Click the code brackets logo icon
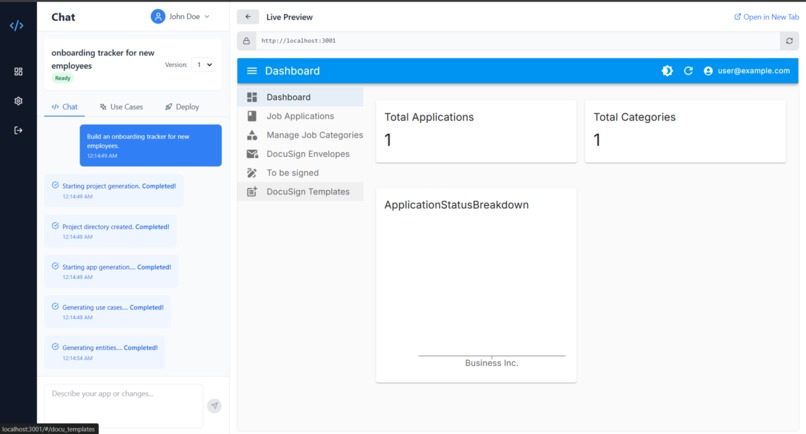806x434 pixels. [16, 25]
